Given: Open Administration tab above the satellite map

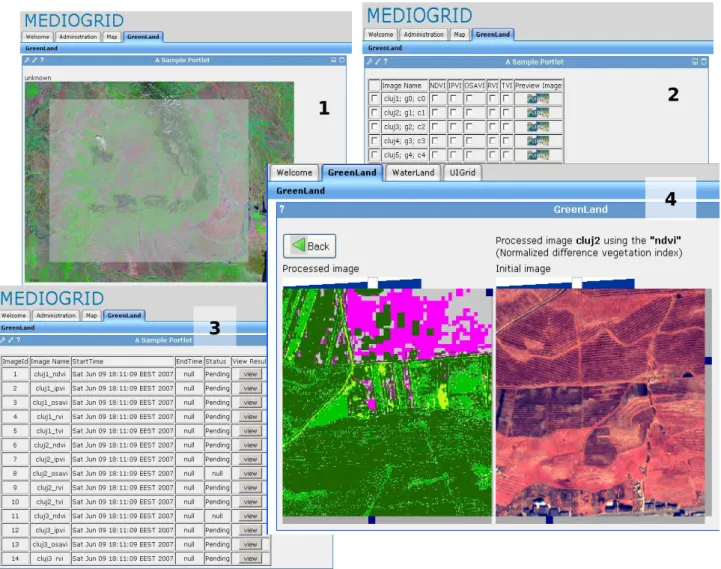Looking at the screenshot, I should coord(78,36).
